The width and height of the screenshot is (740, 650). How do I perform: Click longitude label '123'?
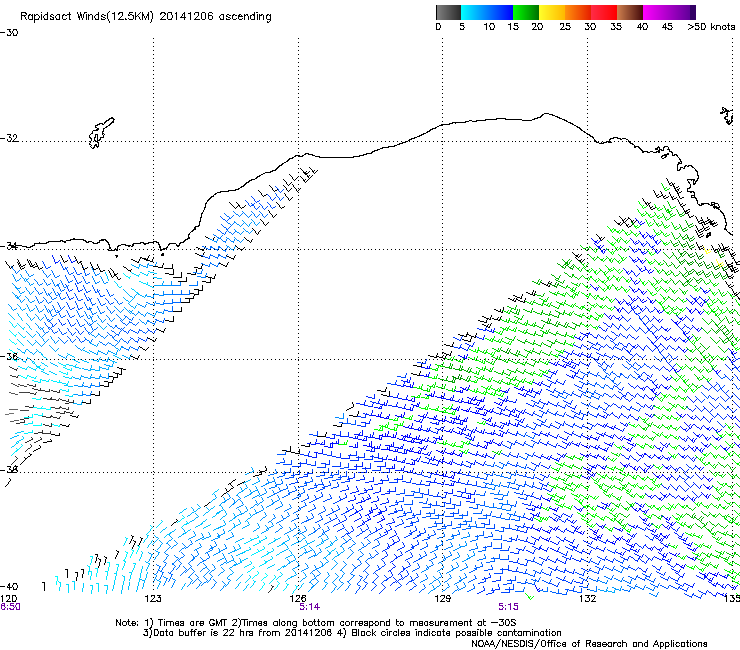coord(153,599)
